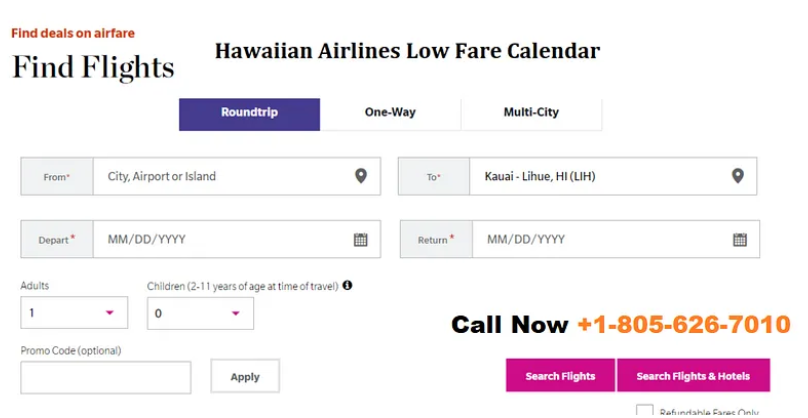The height and width of the screenshot is (418, 808).
Task: Click the Promo Code text box
Action: pos(106,377)
